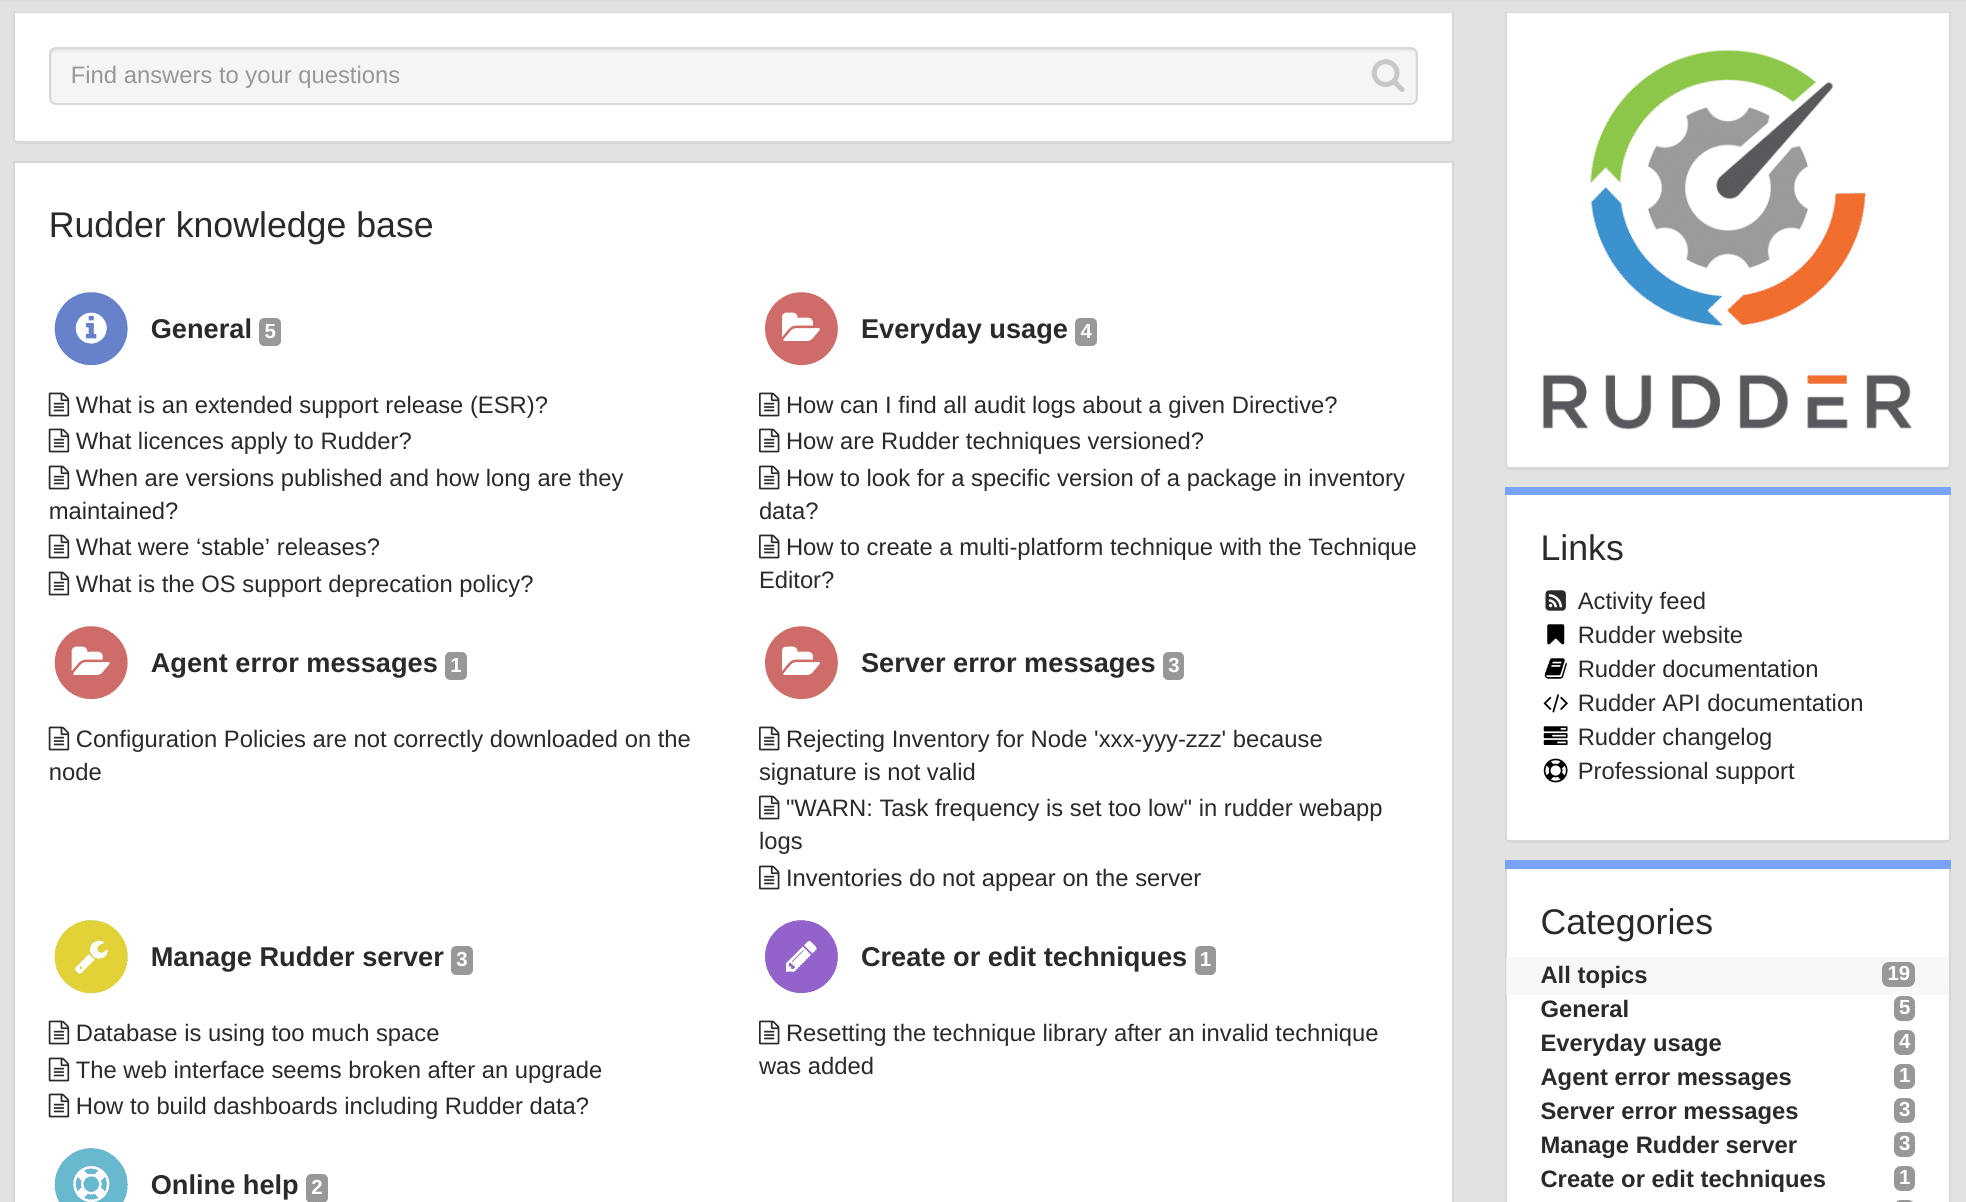Click the Rudder API documentation code icon
The width and height of the screenshot is (1966, 1202).
coord(1555,703)
